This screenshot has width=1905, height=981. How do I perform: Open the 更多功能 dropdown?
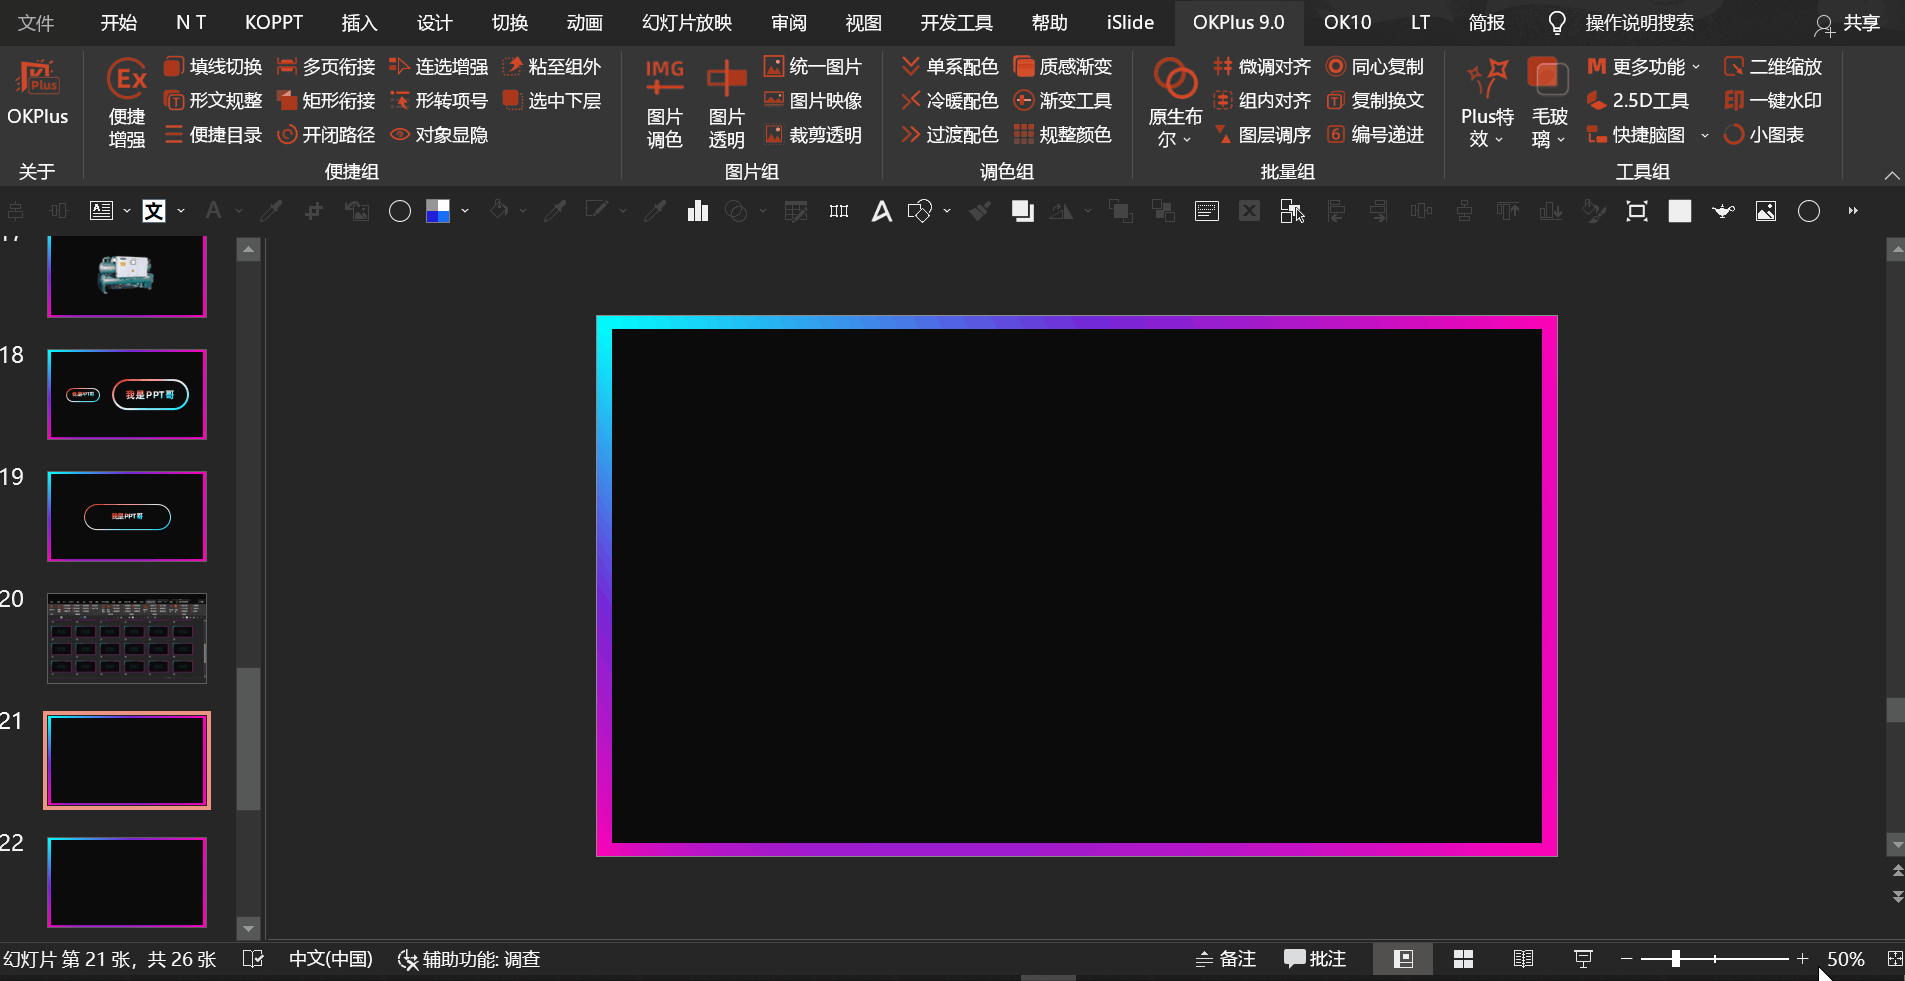coord(1643,67)
